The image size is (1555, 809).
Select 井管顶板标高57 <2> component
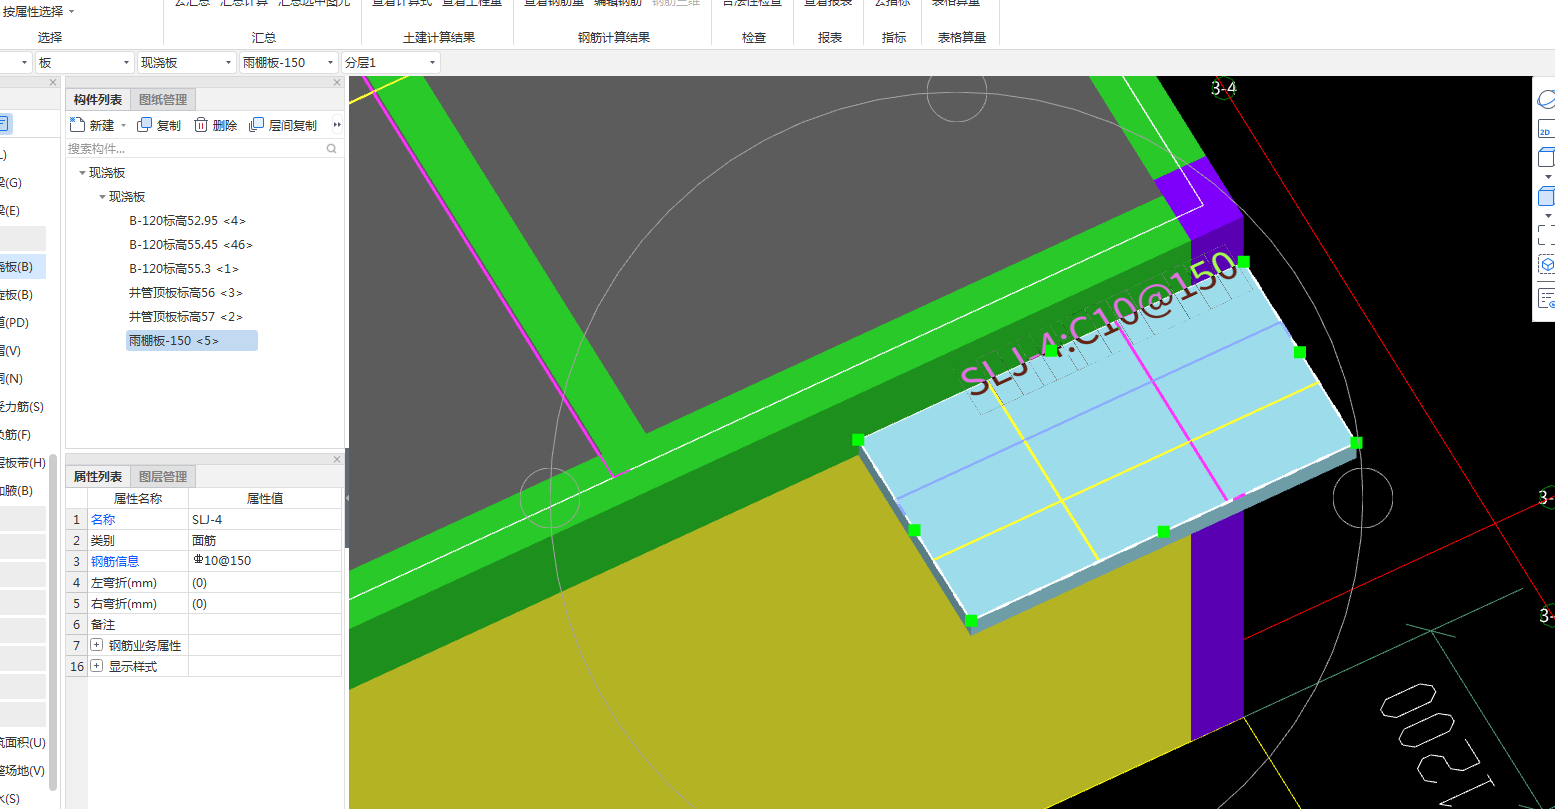click(x=186, y=317)
